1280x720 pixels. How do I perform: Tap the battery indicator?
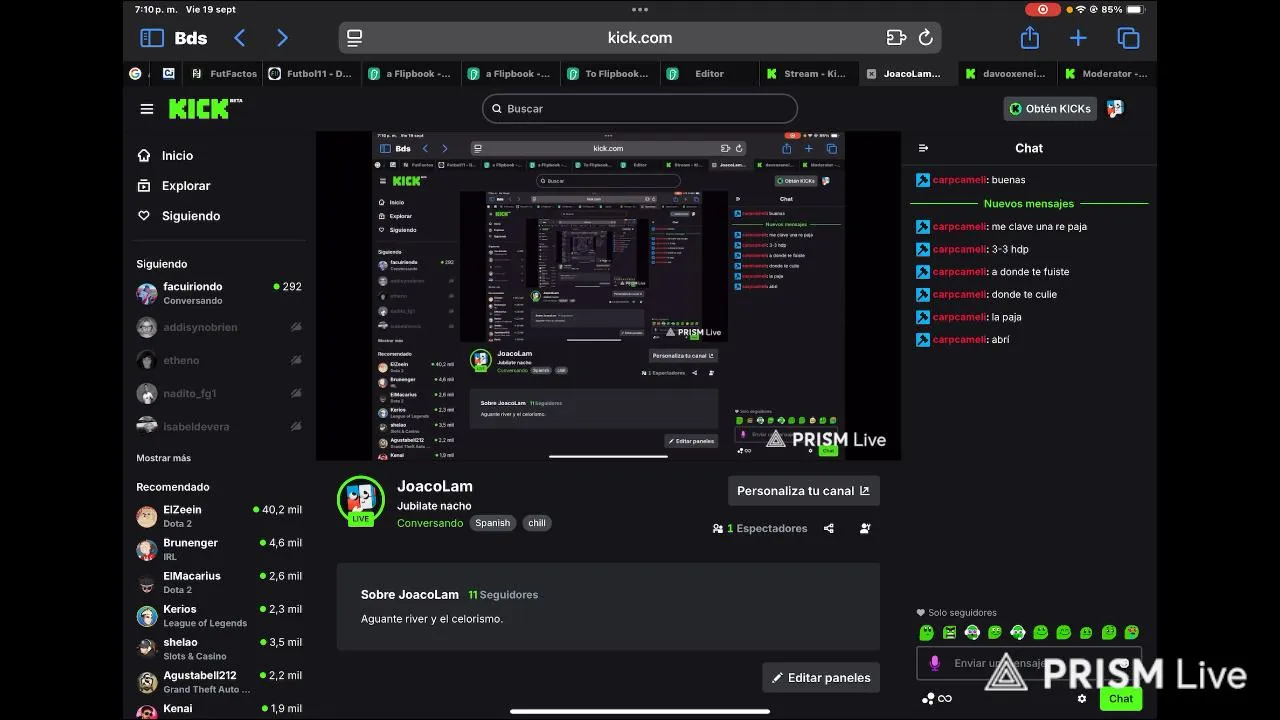click(1137, 9)
